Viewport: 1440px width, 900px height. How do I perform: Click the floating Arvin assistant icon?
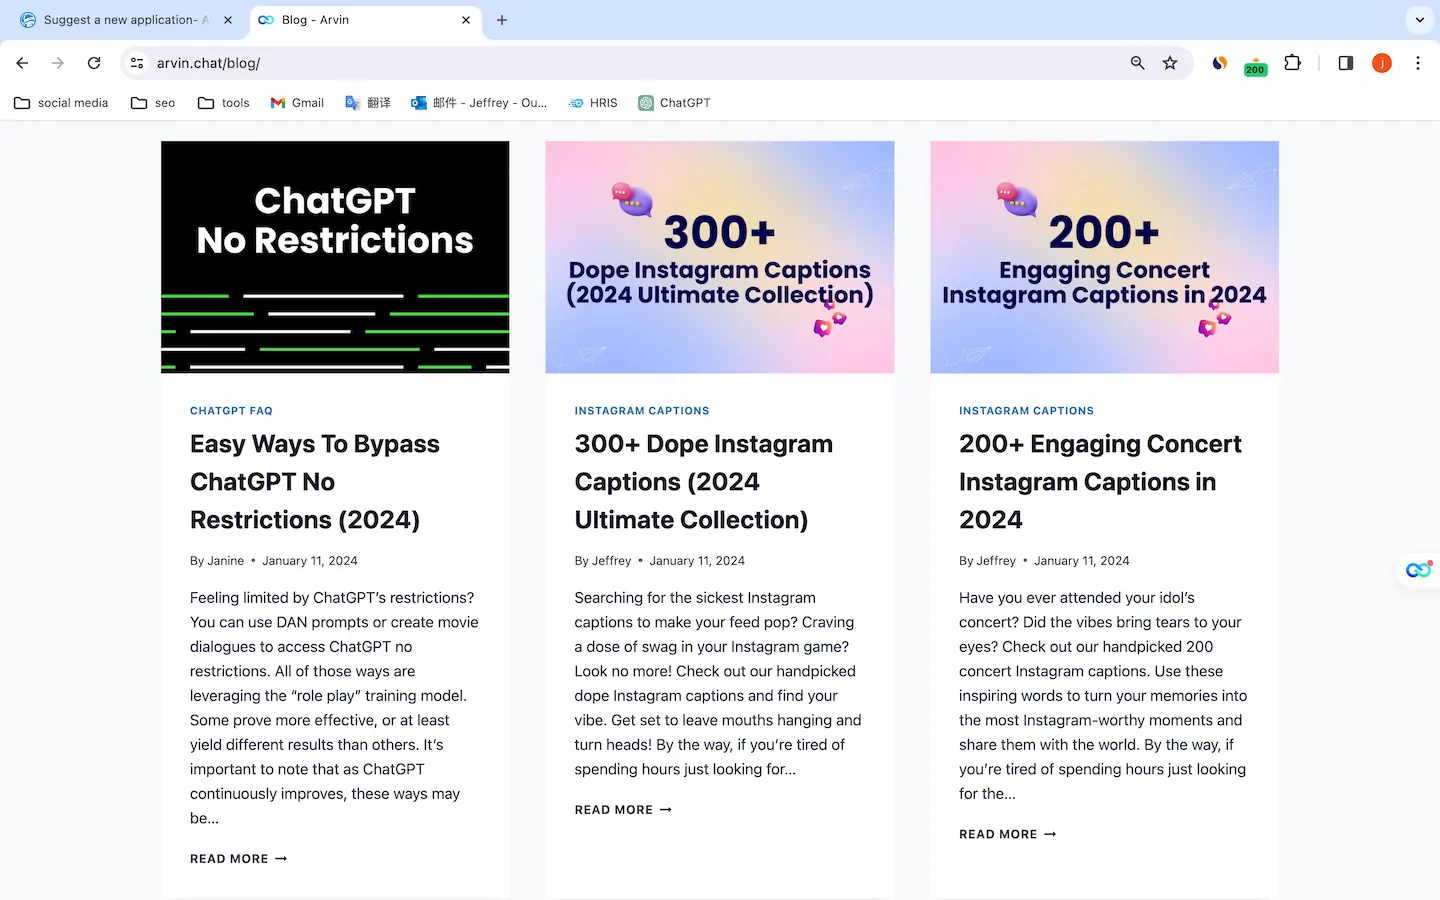pyautogui.click(x=1417, y=569)
